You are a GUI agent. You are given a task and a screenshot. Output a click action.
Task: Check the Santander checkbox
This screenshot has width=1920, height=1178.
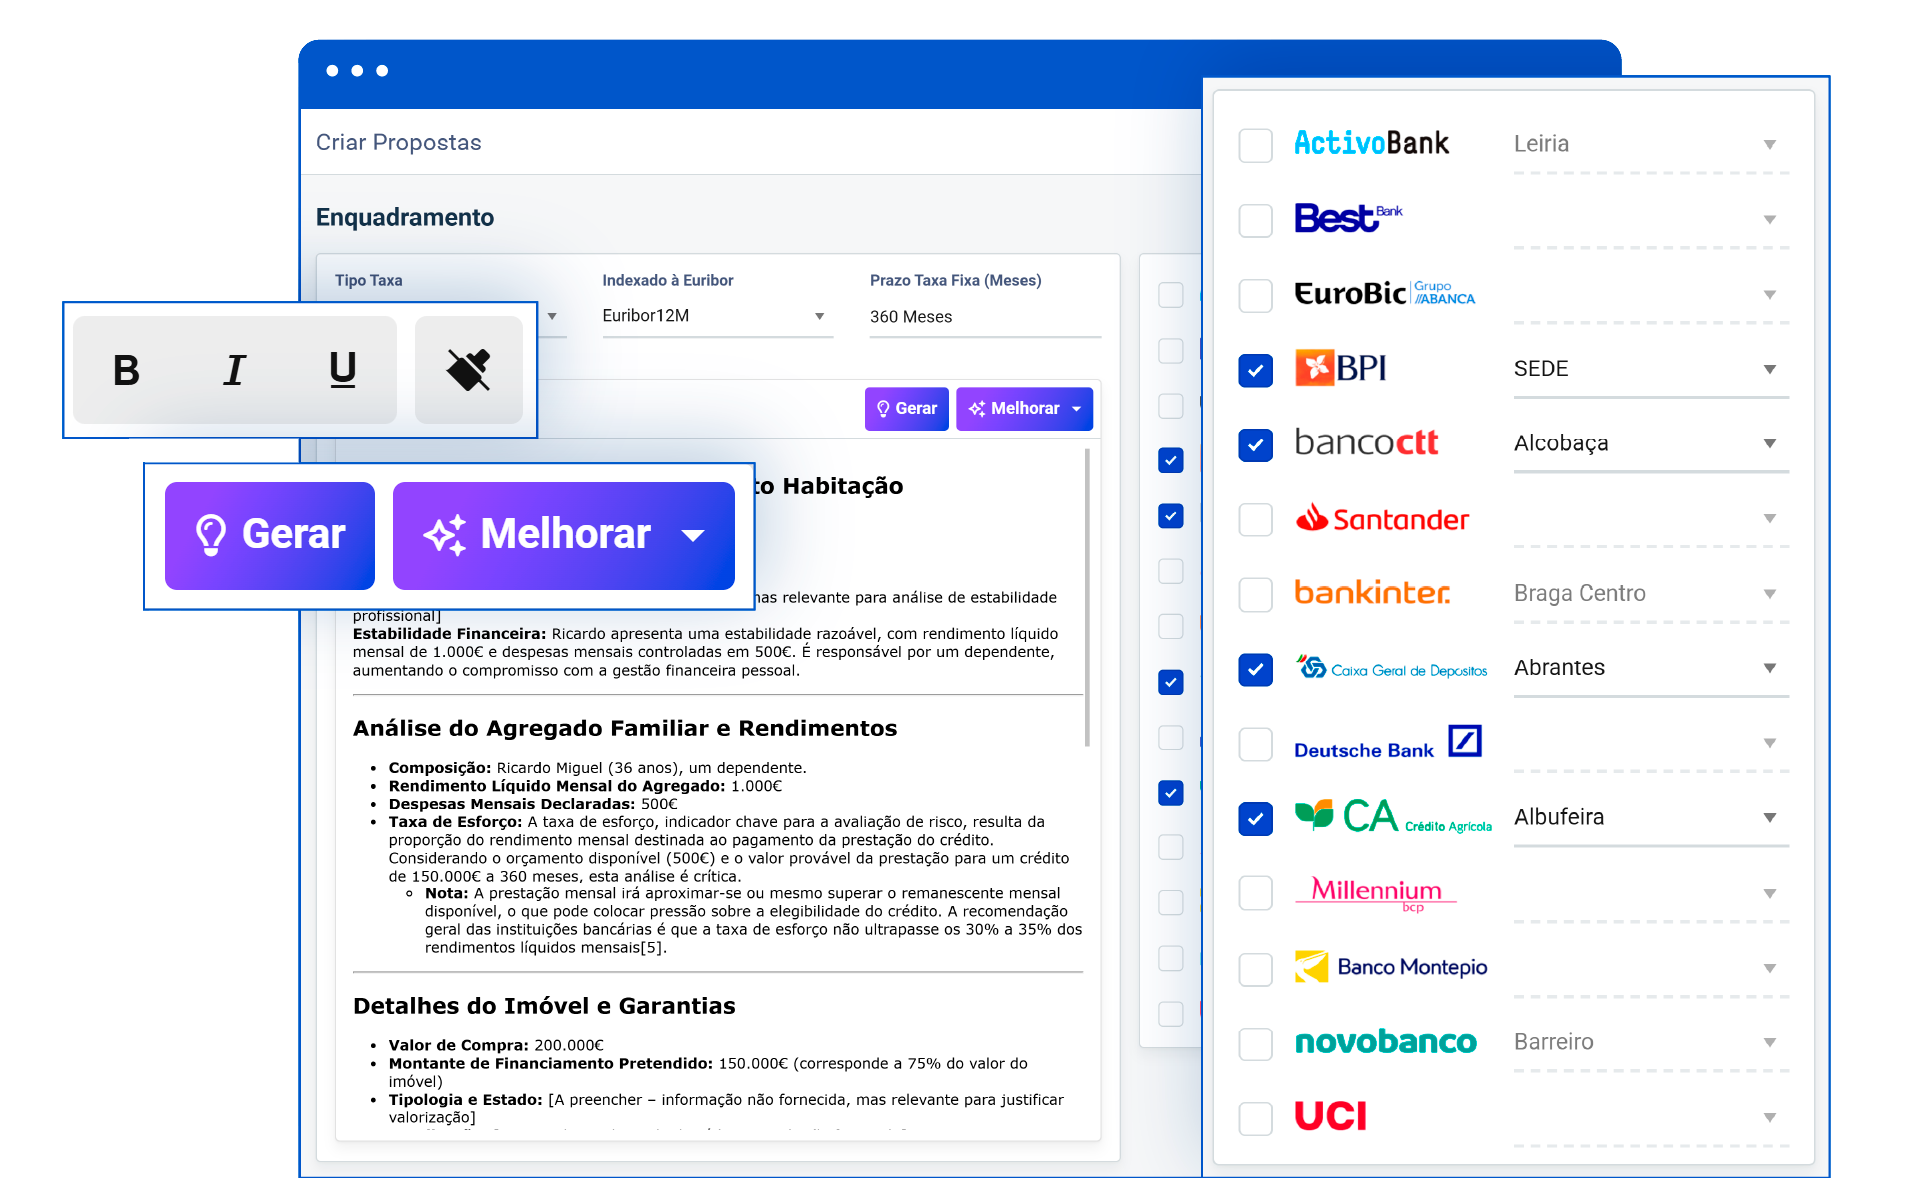pyautogui.click(x=1255, y=519)
